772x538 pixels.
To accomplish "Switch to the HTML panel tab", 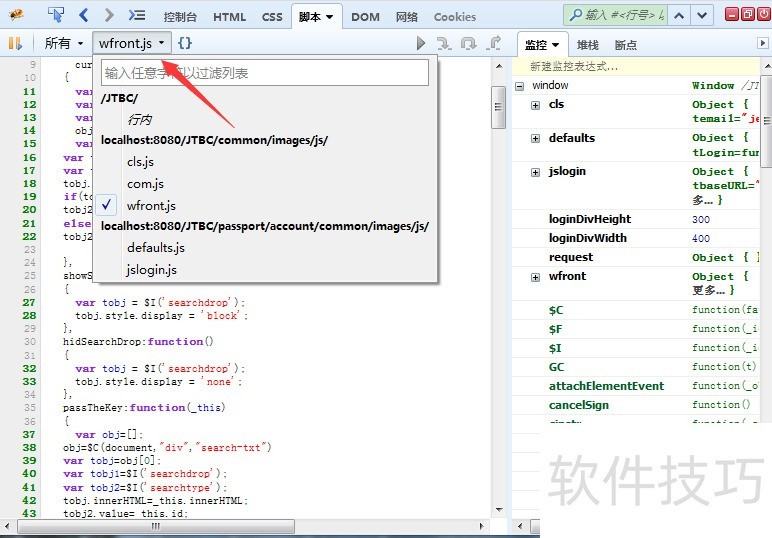I will tap(229, 17).
